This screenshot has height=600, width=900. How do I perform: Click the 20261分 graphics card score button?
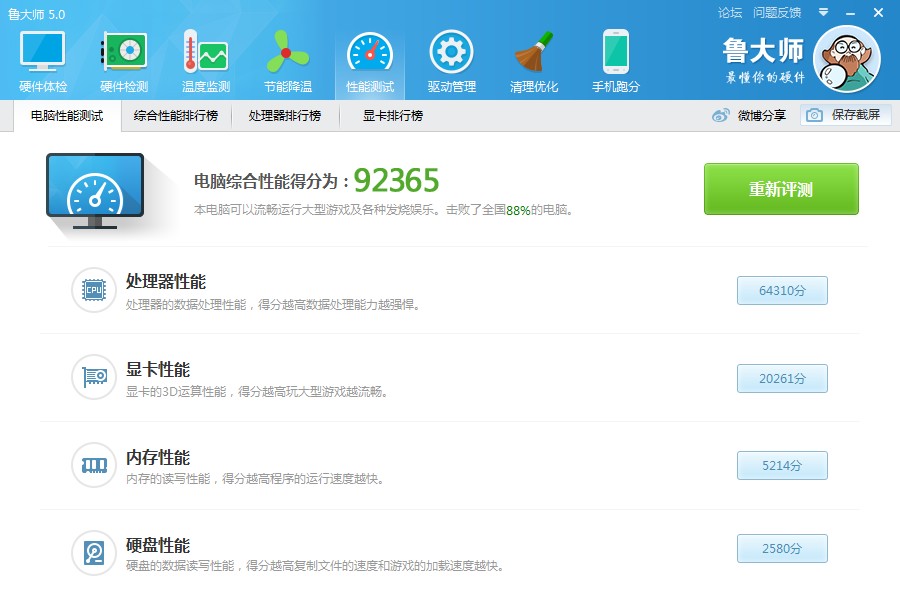click(782, 378)
